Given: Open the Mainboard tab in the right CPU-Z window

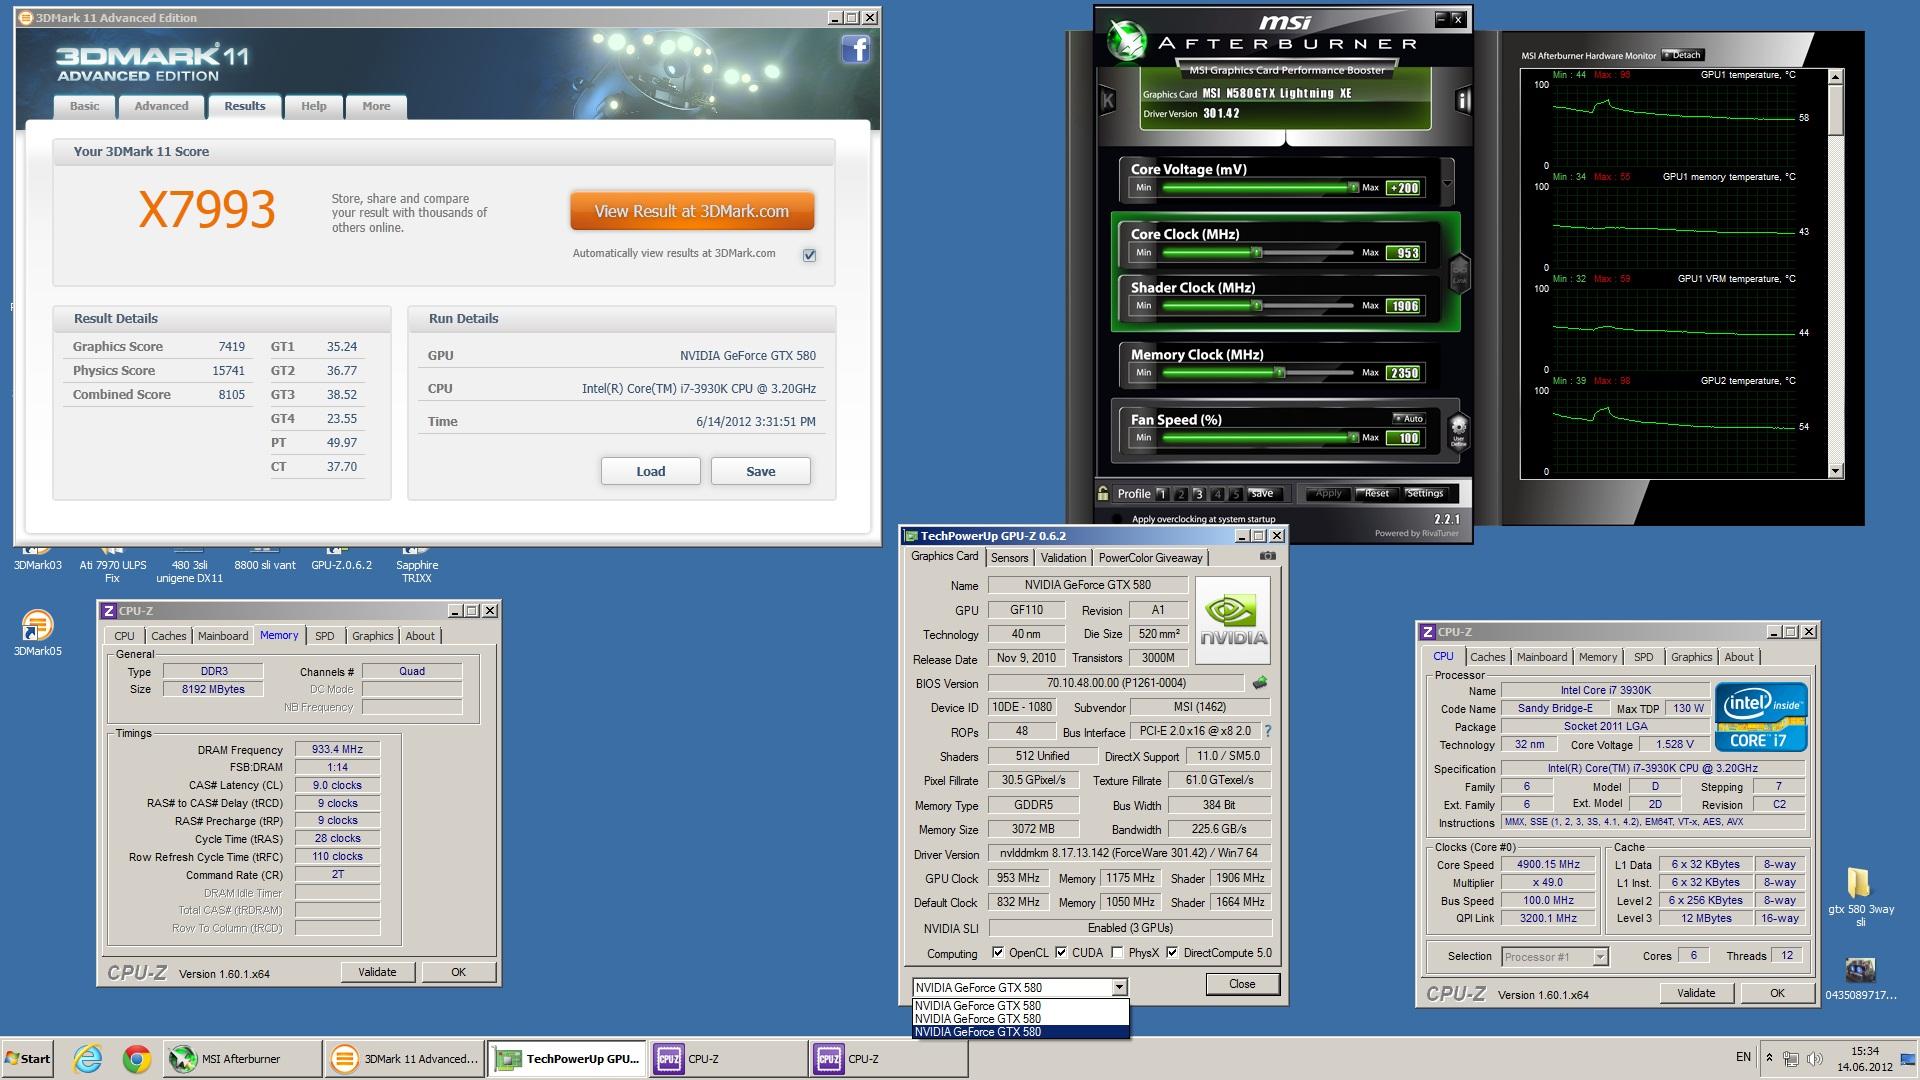Looking at the screenshot, I should [1541, 657].
